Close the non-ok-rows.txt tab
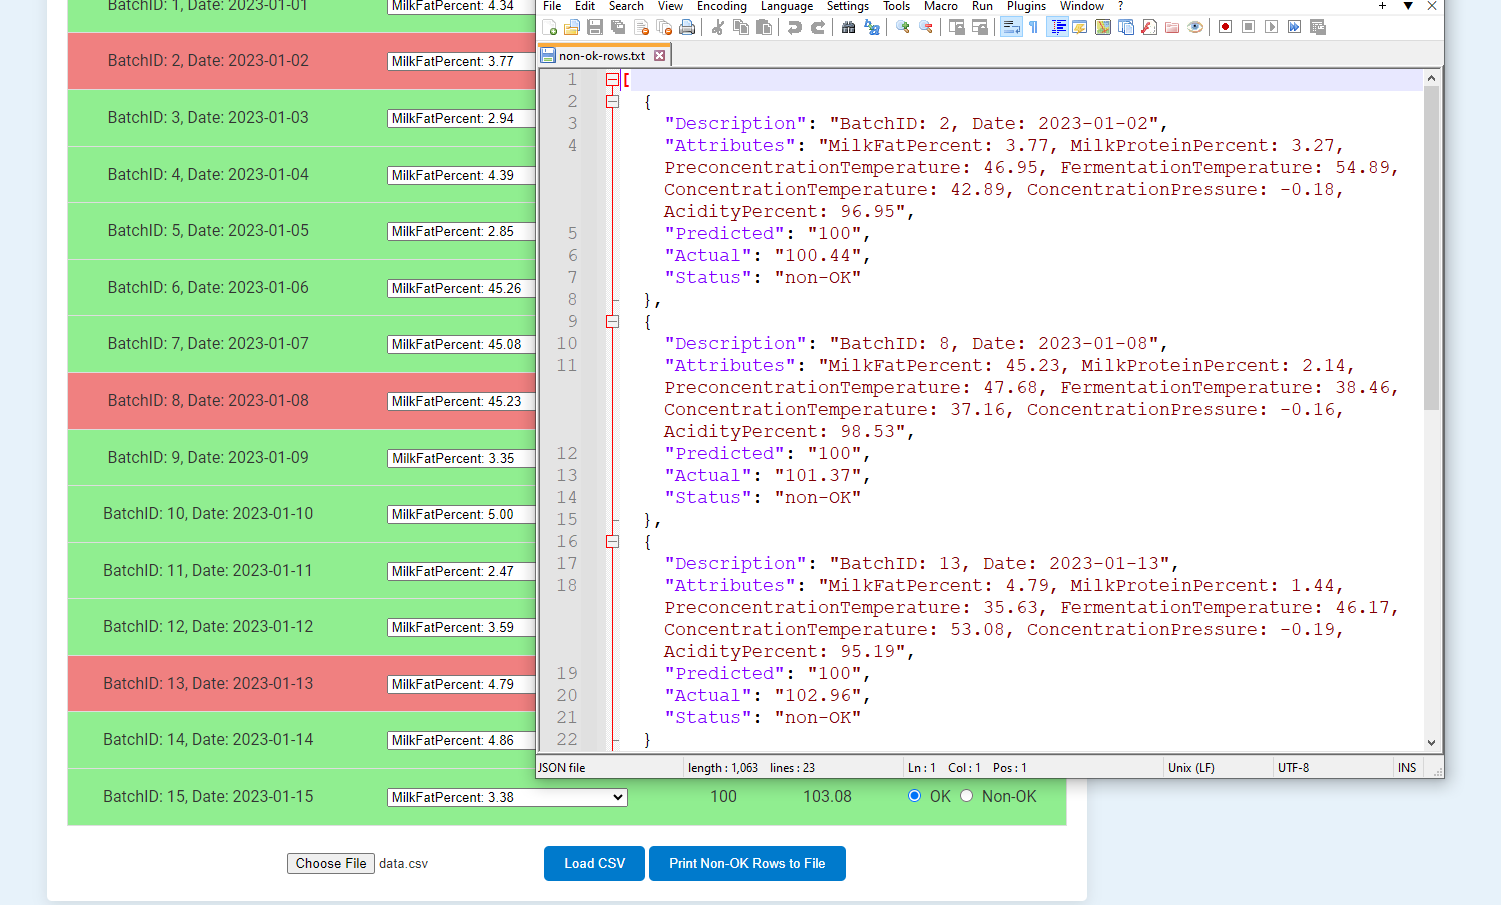1501x905 pixels. click(659, 56)
